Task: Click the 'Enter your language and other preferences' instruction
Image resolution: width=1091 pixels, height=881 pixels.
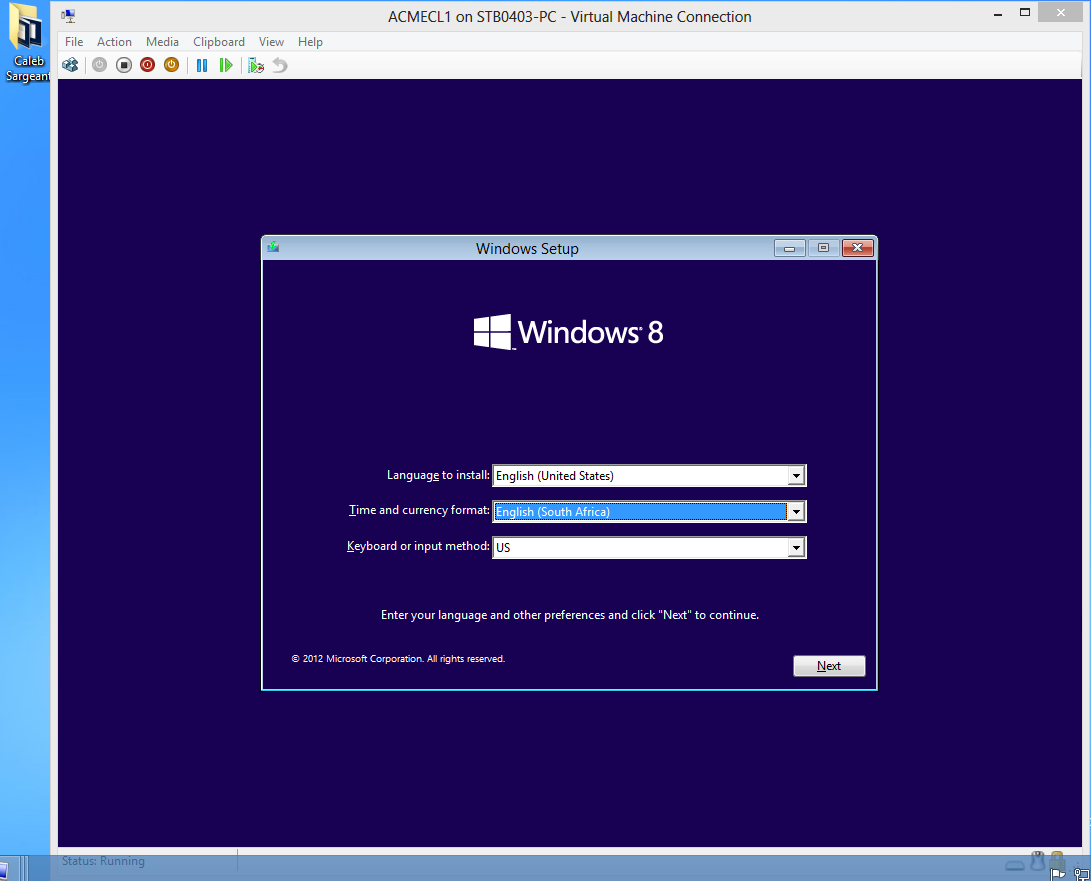Action: pyautogui.click(x=570, y=615)
